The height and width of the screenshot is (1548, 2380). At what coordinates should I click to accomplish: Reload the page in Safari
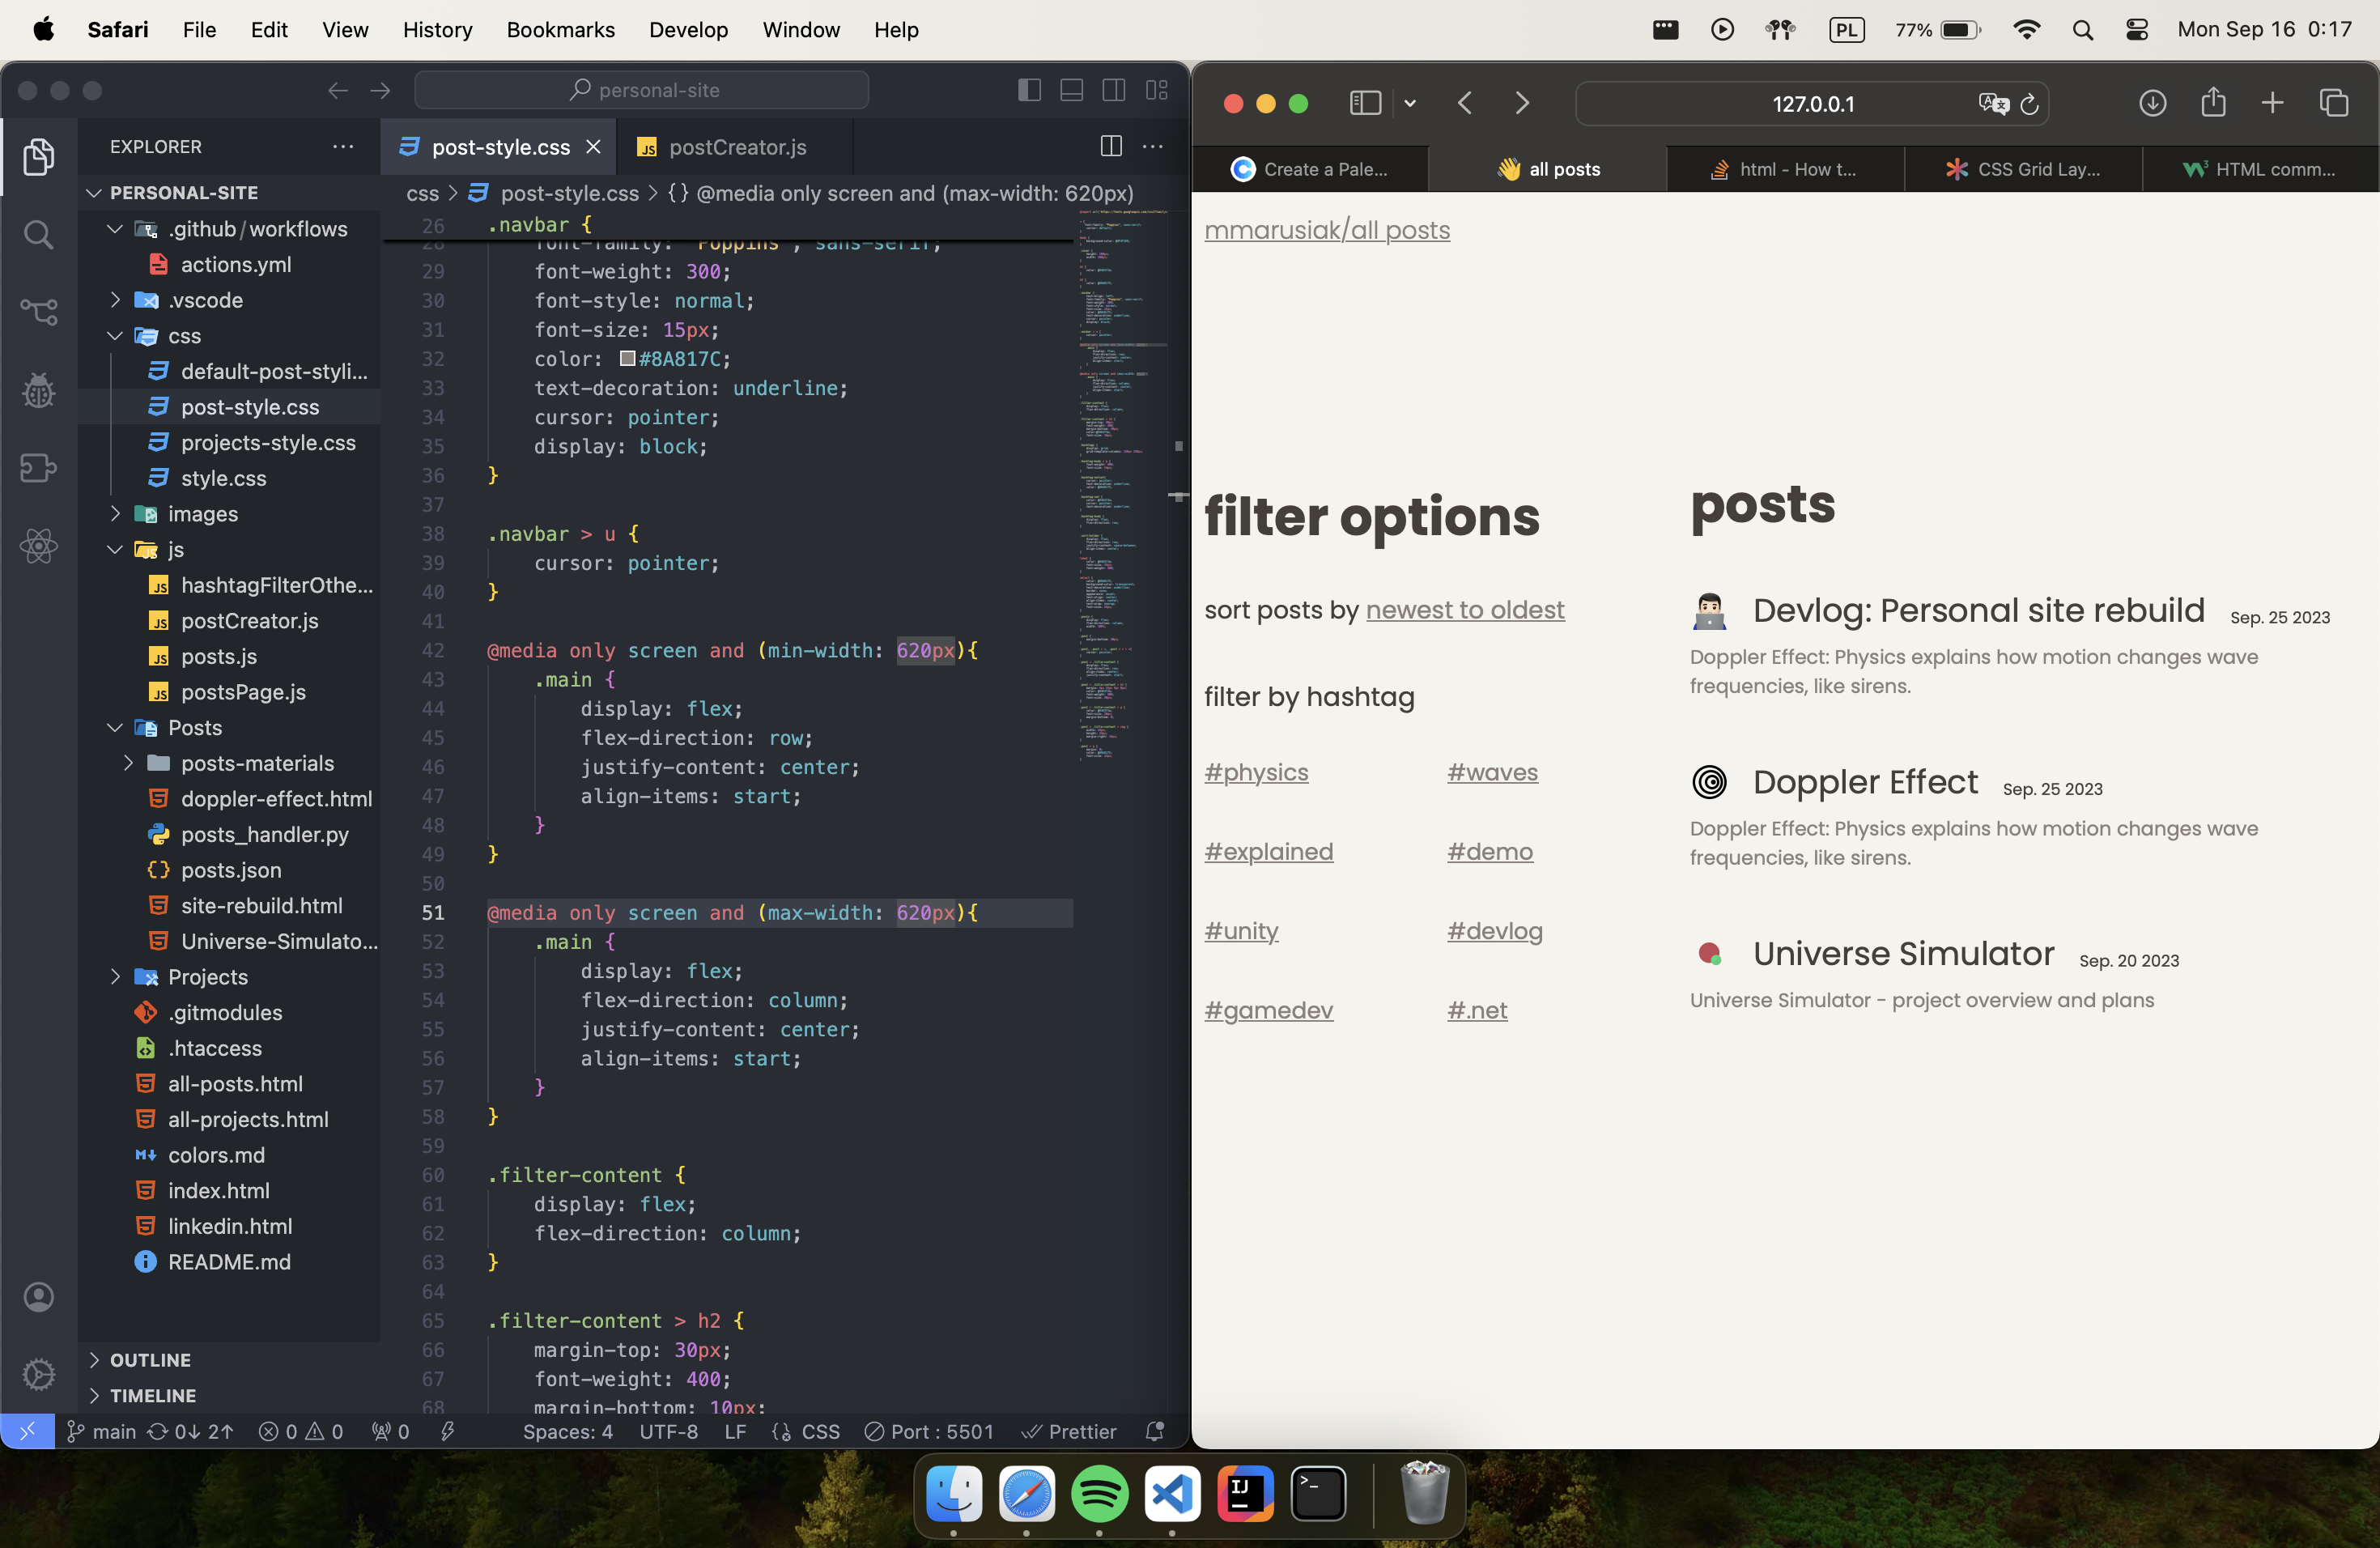point(2029,104)
